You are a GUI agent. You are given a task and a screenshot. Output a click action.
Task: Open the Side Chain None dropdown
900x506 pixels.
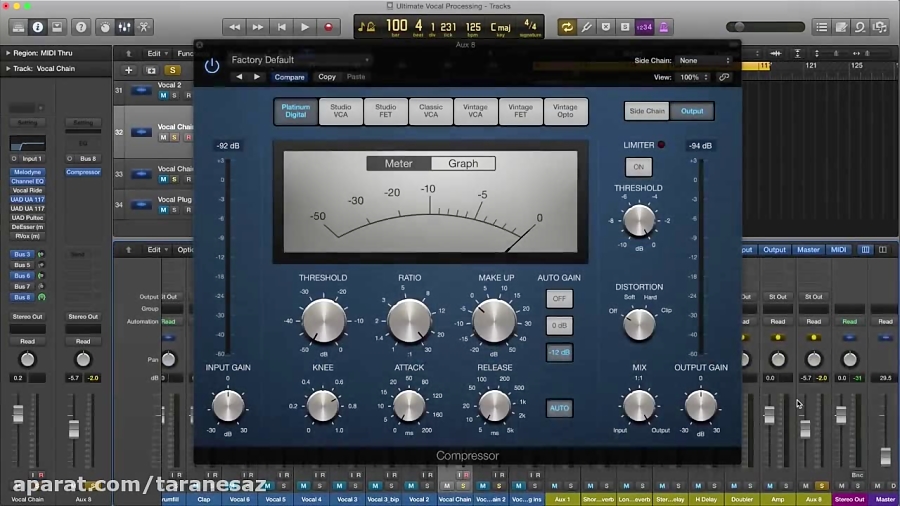tap(704, 60)
